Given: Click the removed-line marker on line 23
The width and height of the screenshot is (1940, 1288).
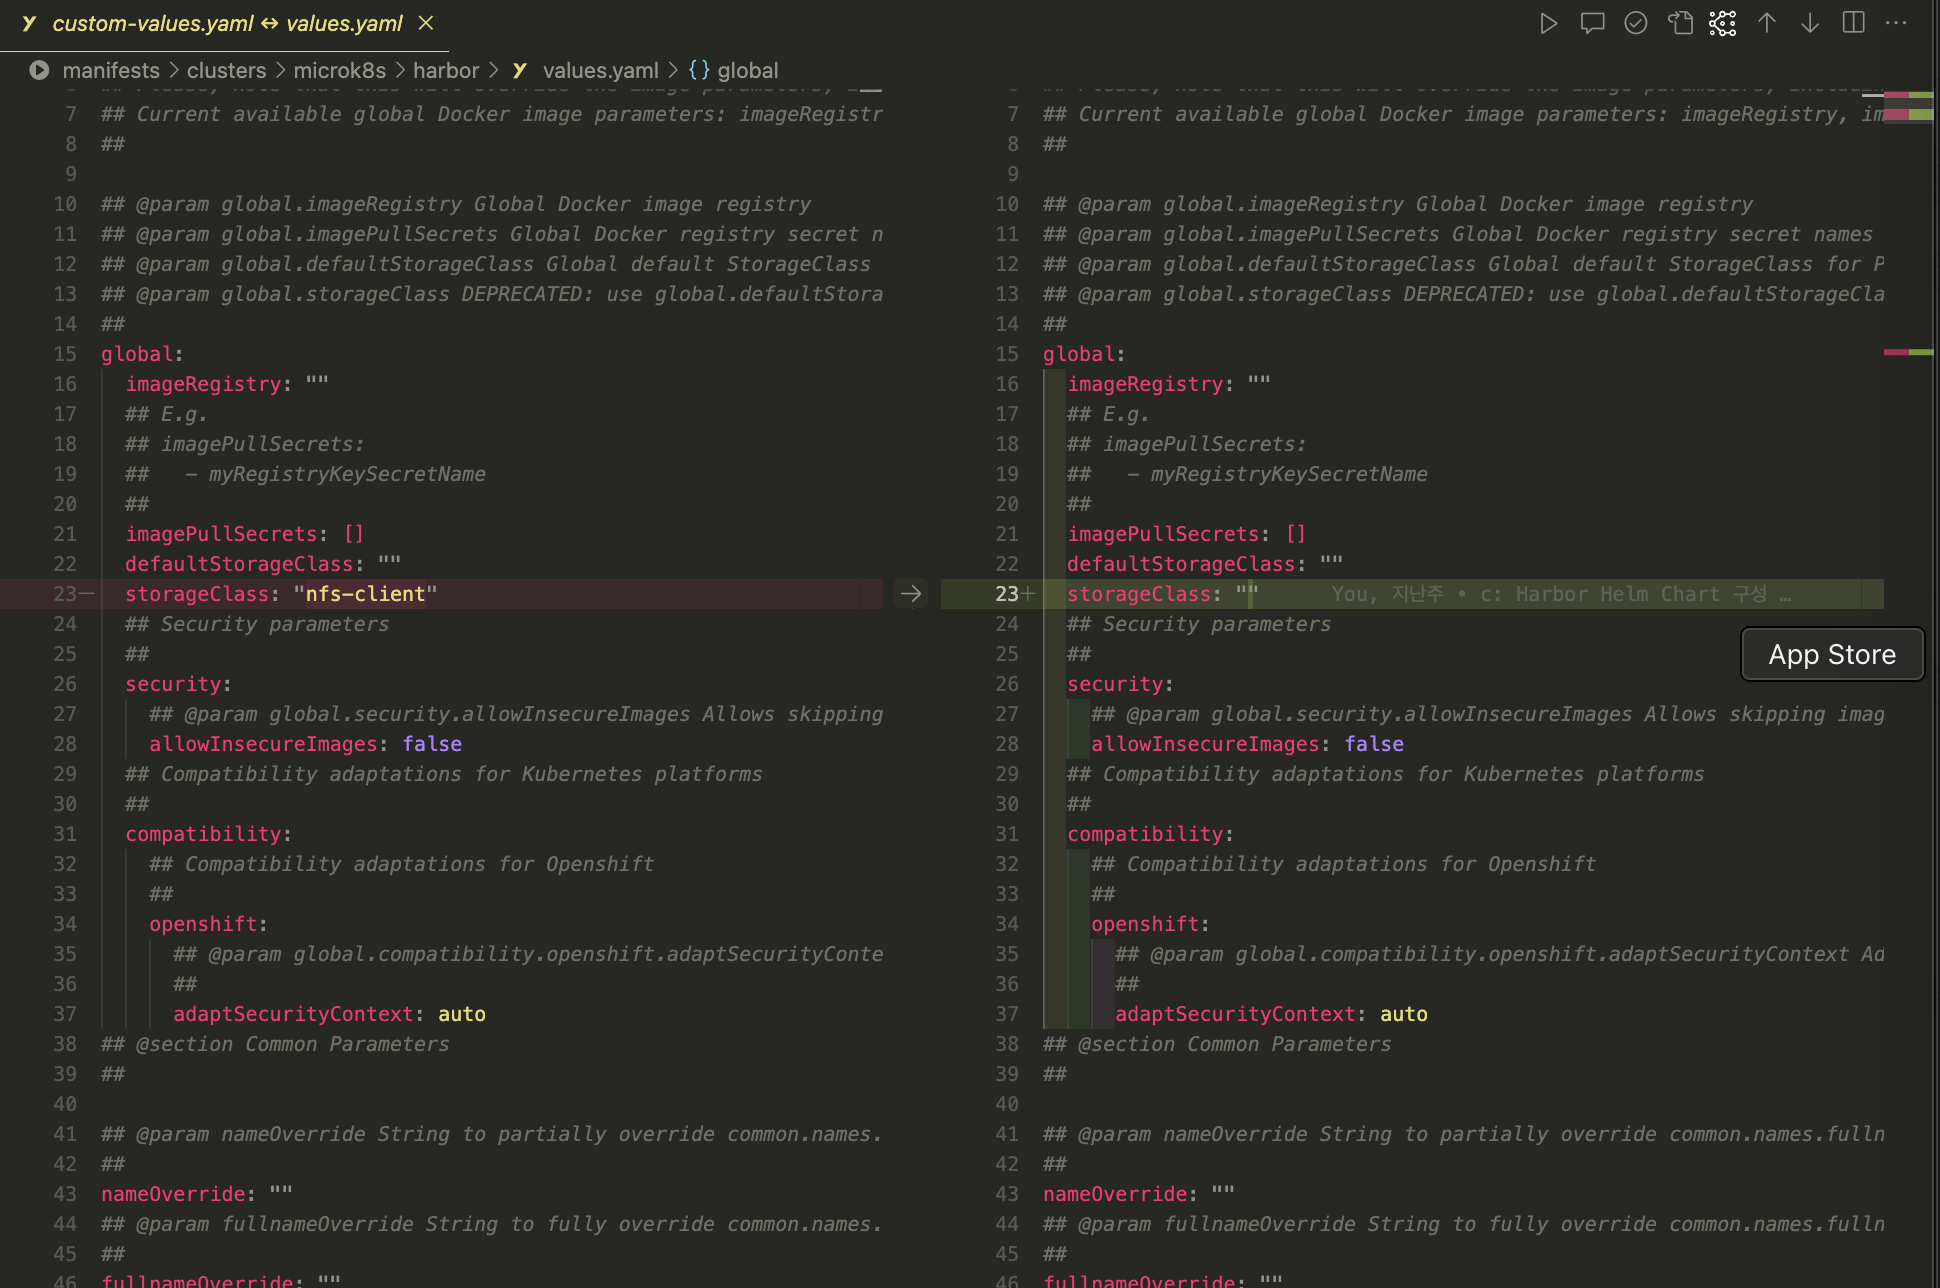Looking at the screenshot, I should click(x=87, y=594).
